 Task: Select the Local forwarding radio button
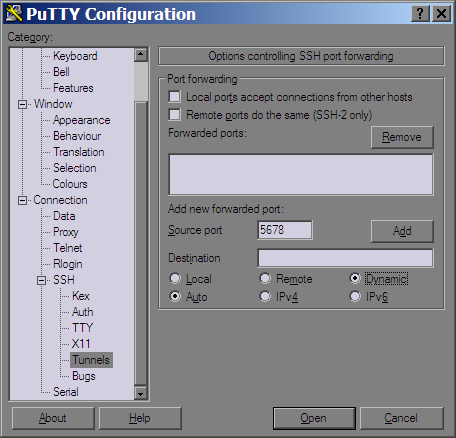click(x=175, y=279)
